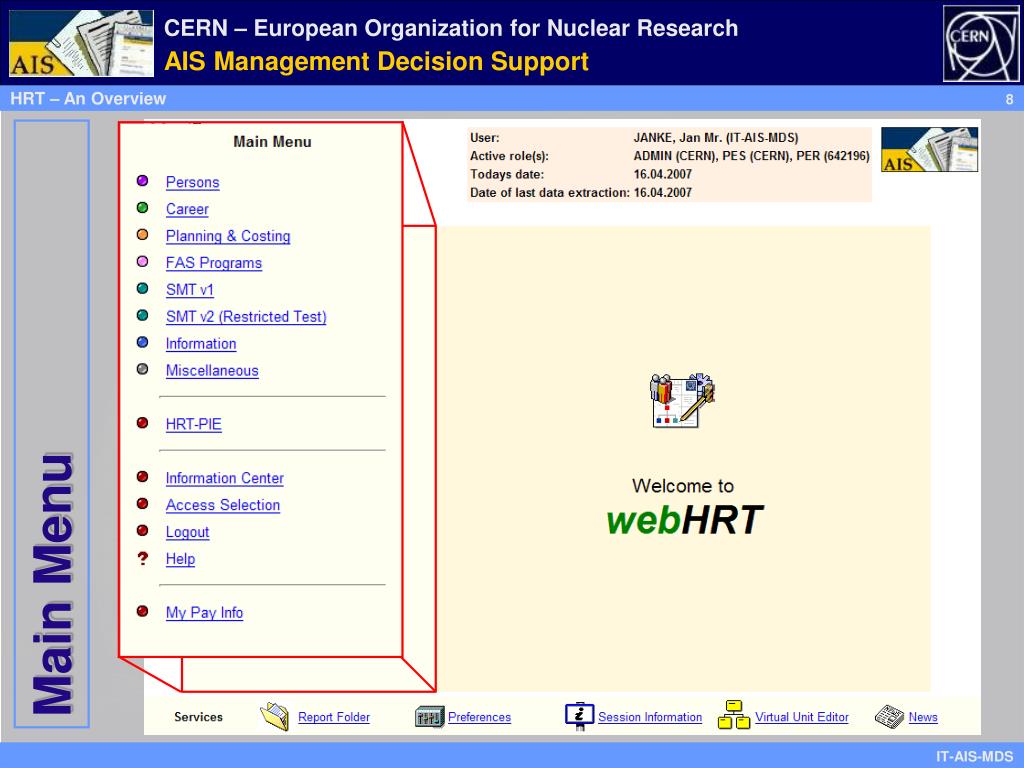Click the Session Information sign icon
Image resolution: width=1024 pixels, height=768 pixels.
click(579, 716)
